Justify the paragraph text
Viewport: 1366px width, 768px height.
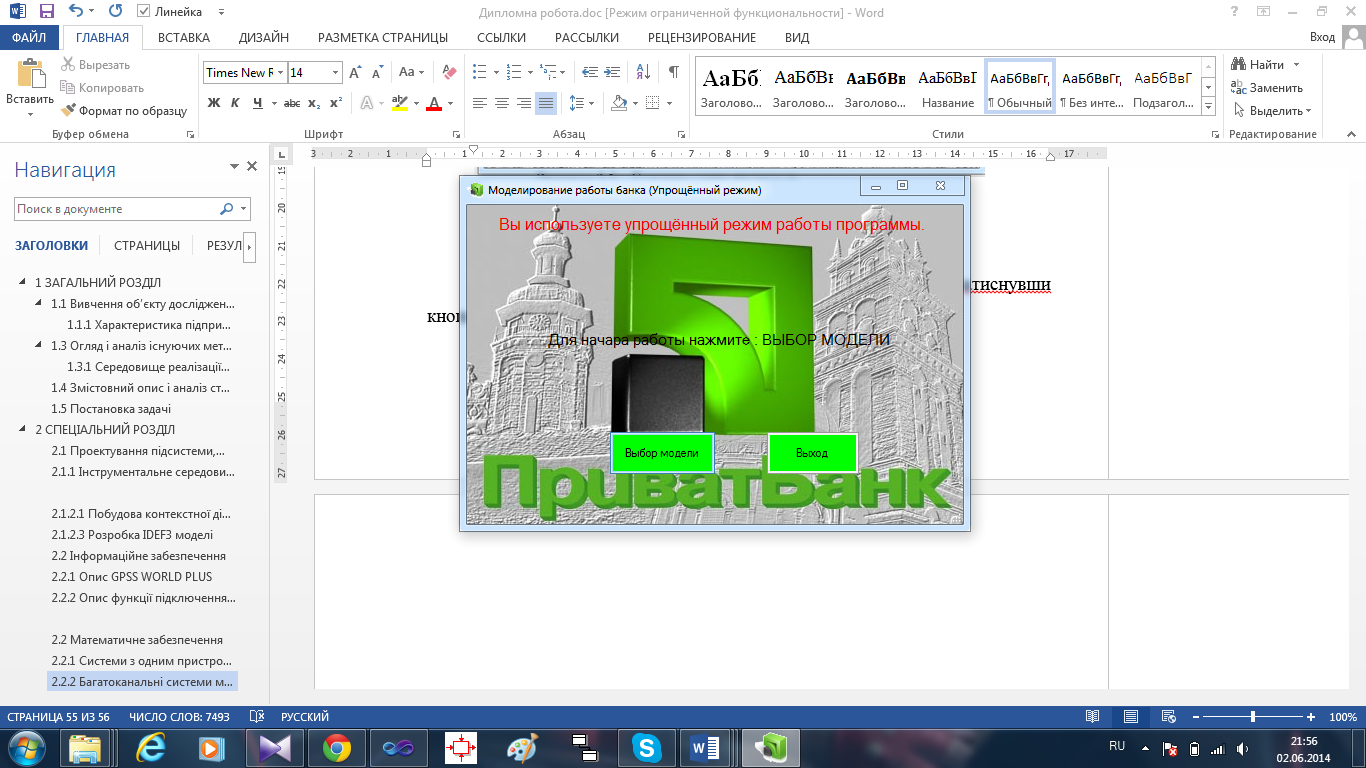[546, 103]
